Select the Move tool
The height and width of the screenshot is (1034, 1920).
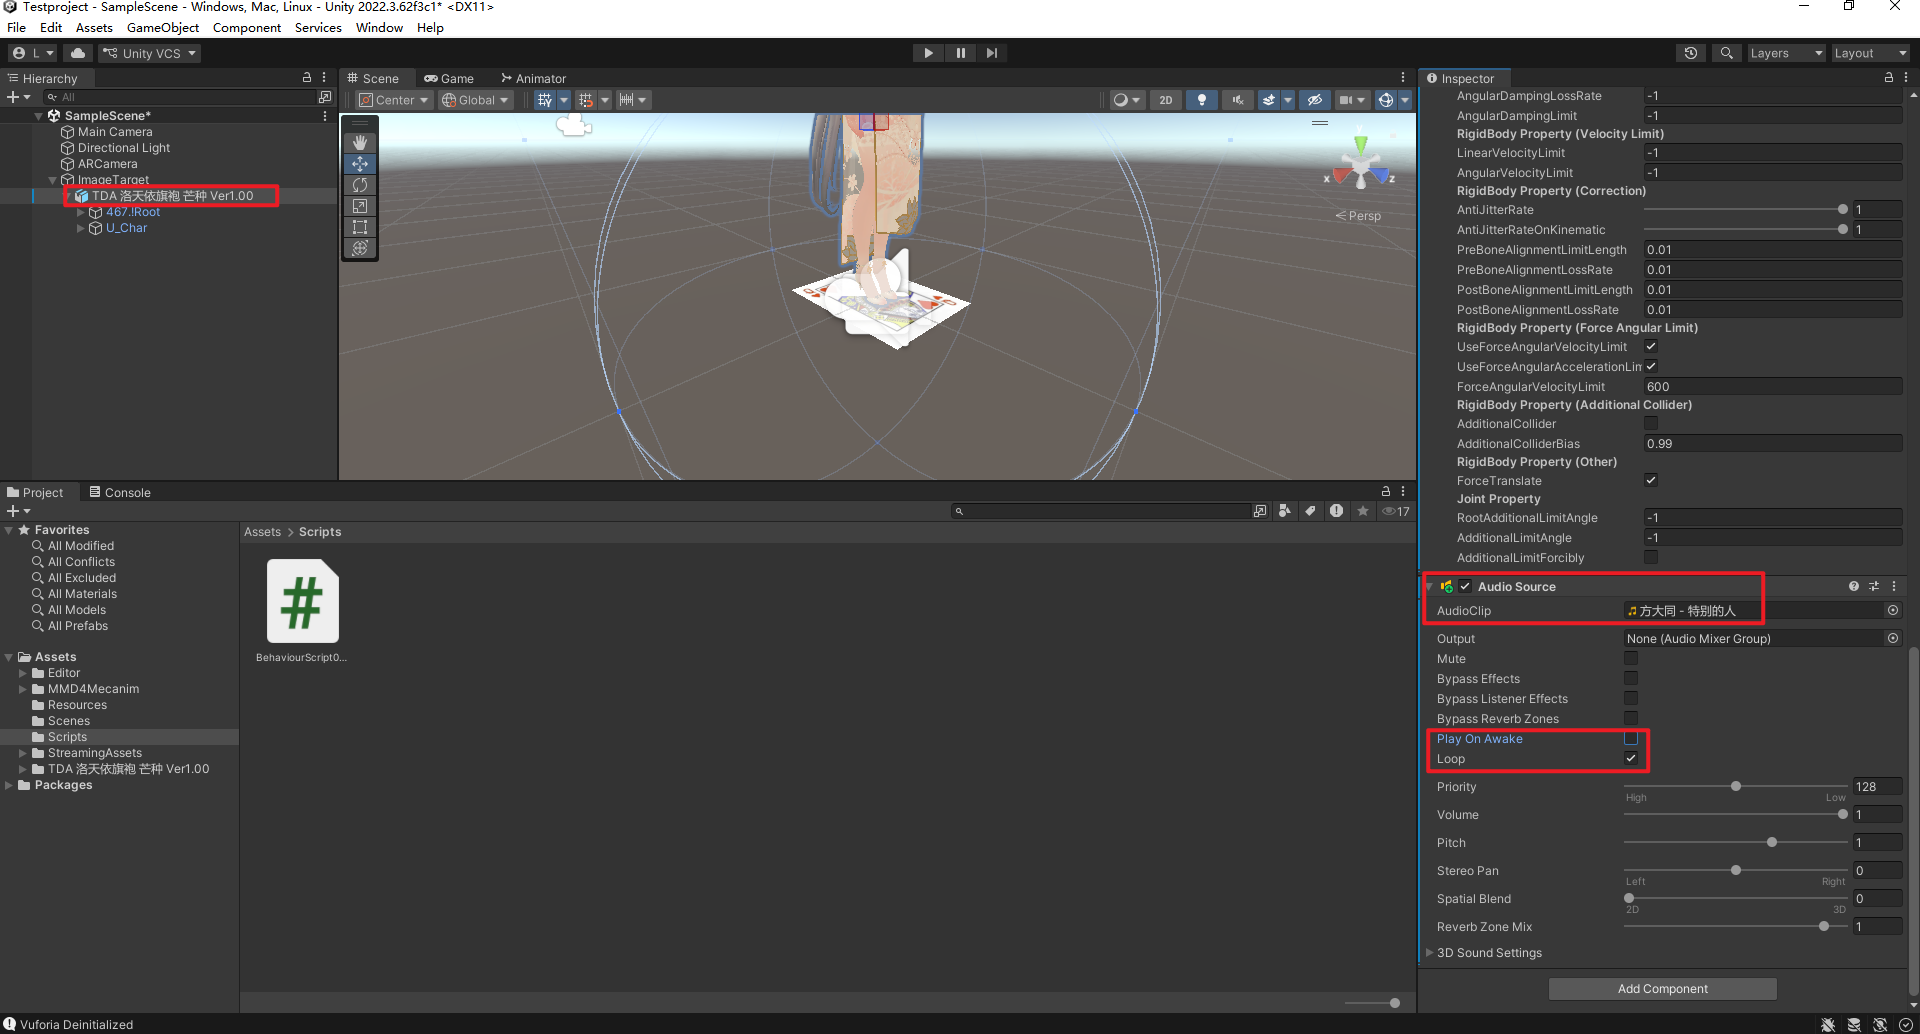coord(360,164)
